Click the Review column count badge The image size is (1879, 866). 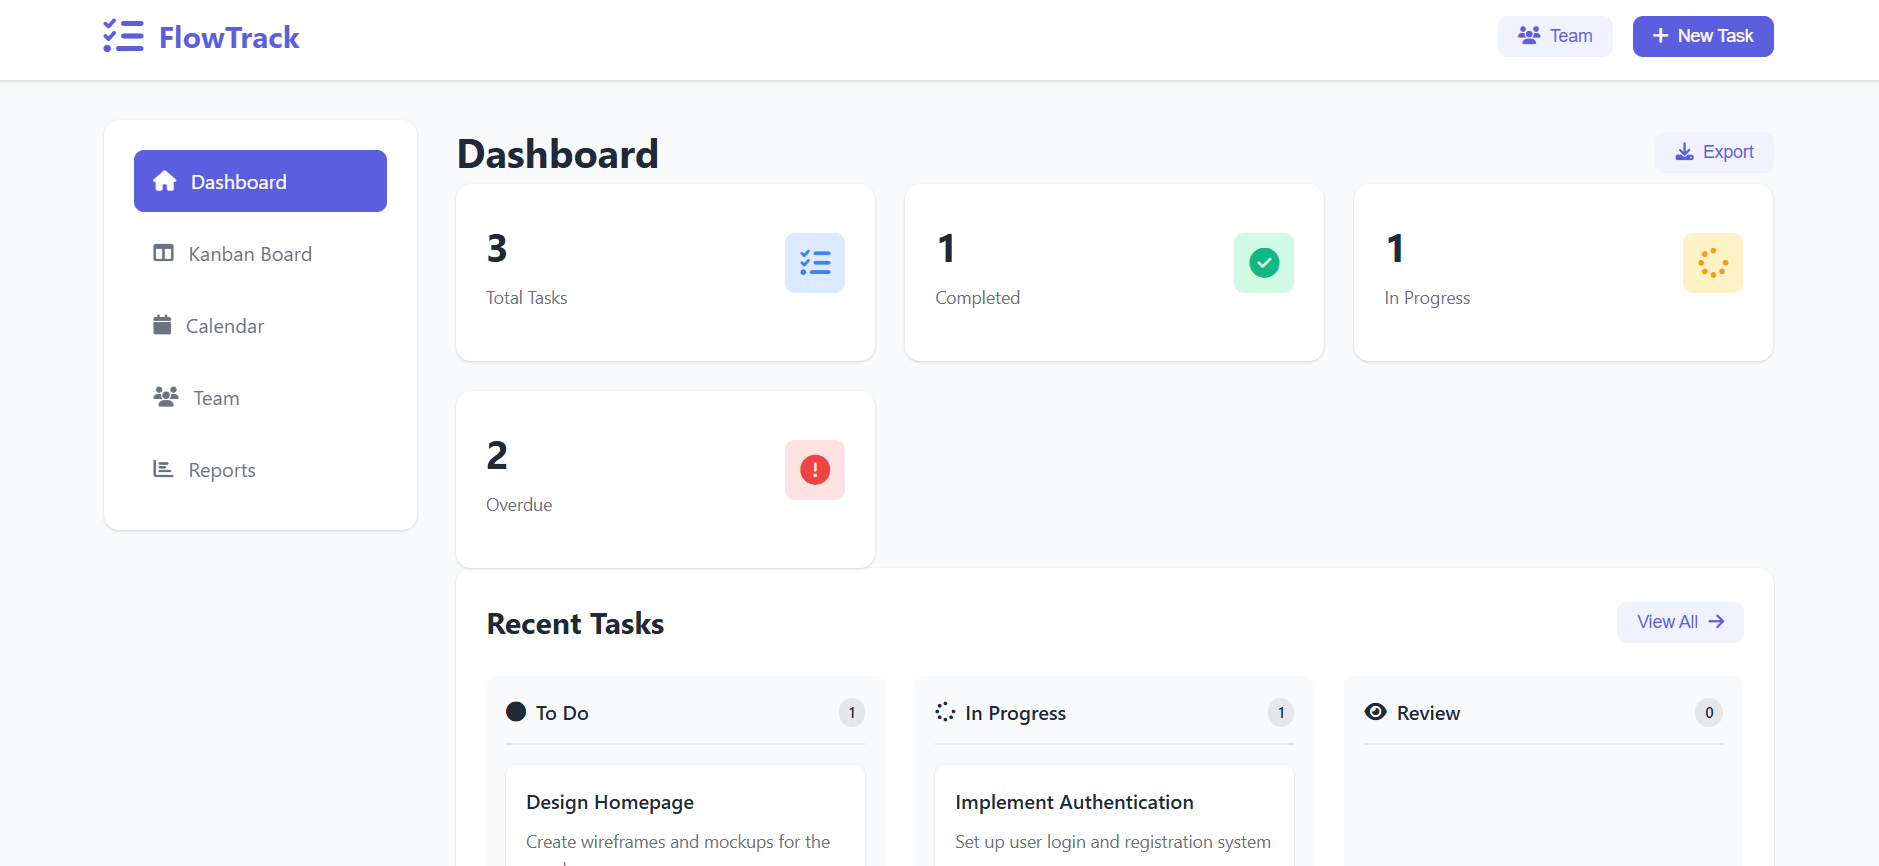1708,713
